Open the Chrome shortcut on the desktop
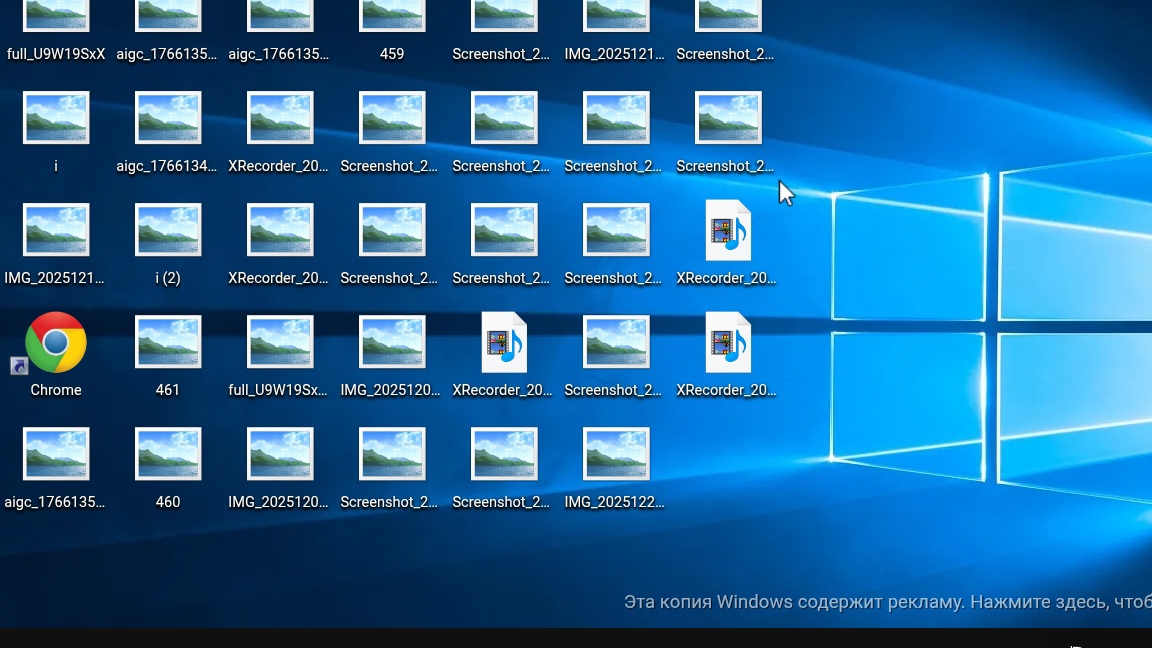1152x648 pixels. [x=56, y=343]
